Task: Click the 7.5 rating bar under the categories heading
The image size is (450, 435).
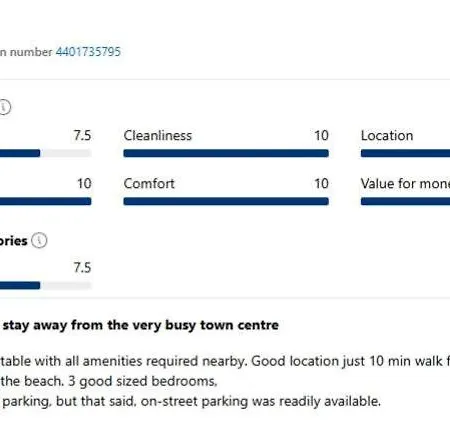Action: pos(45,285)
